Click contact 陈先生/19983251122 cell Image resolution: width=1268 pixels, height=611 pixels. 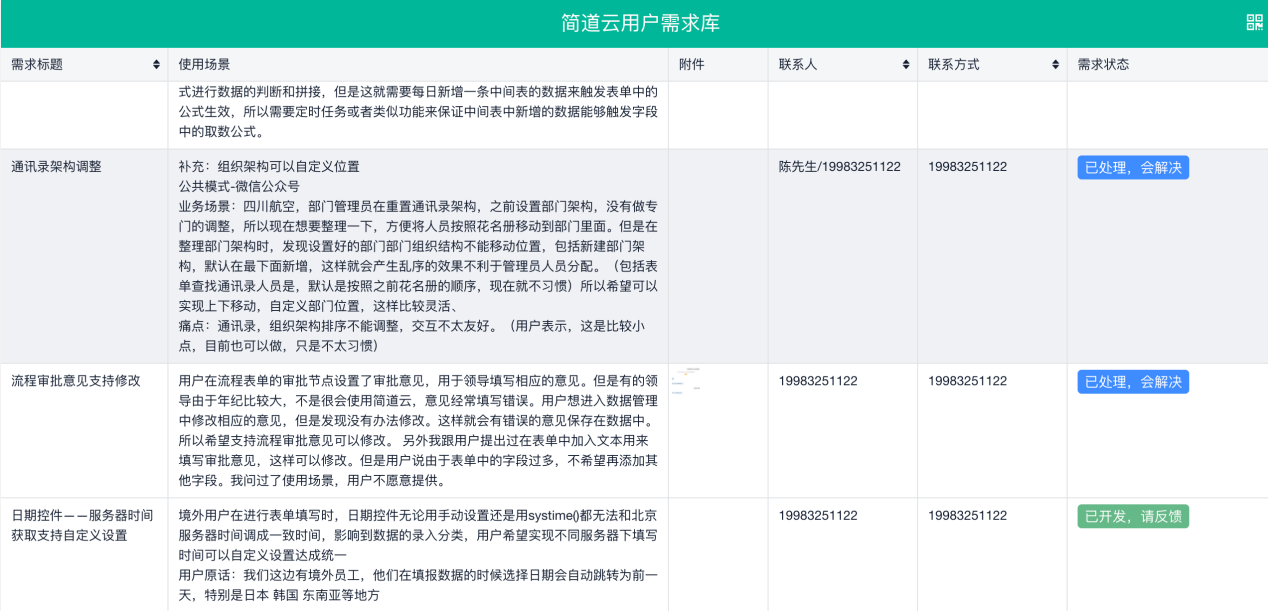(839, 167)
